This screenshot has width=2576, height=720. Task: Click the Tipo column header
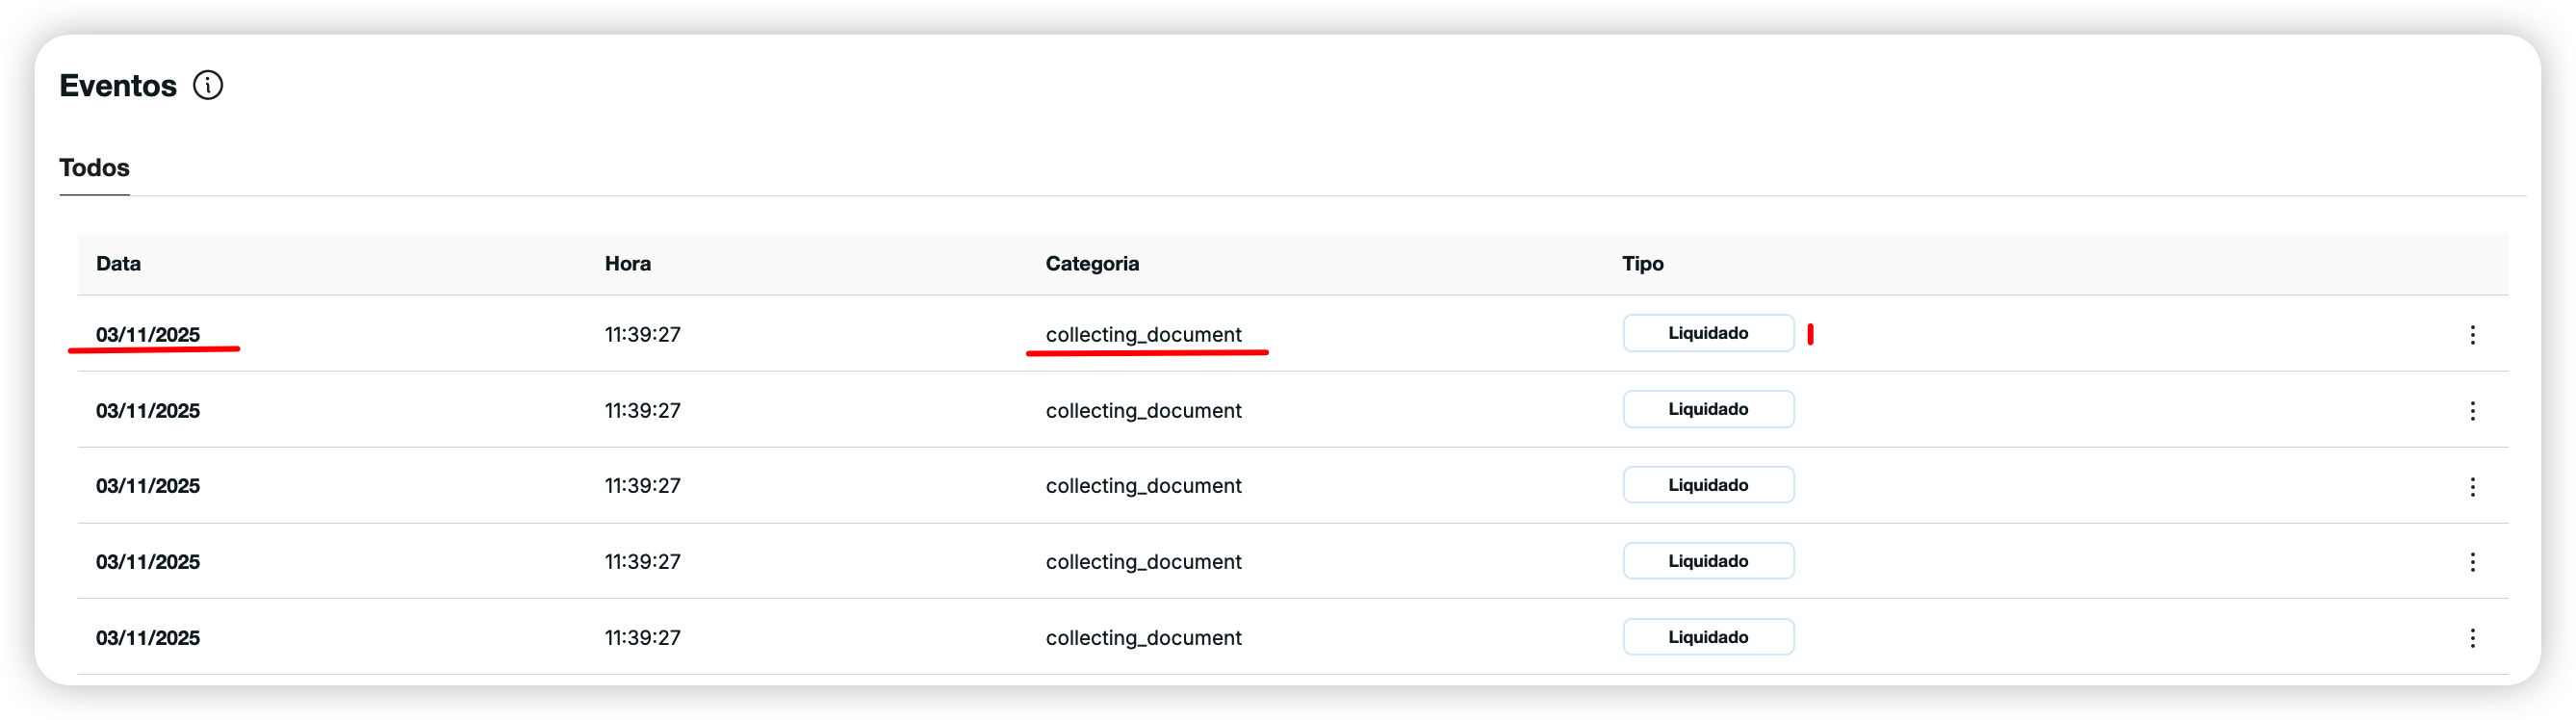pyautogui.click(x=1643, y=264)
